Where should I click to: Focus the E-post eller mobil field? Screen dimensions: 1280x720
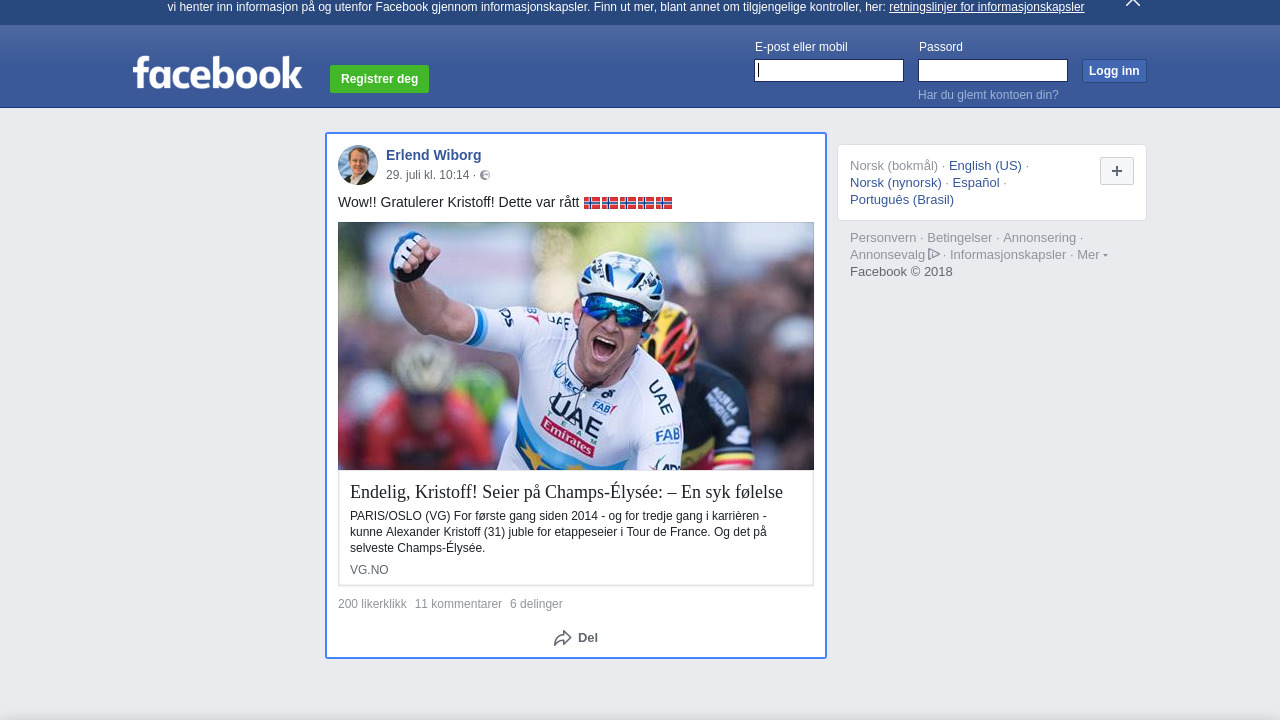(829, 70)
